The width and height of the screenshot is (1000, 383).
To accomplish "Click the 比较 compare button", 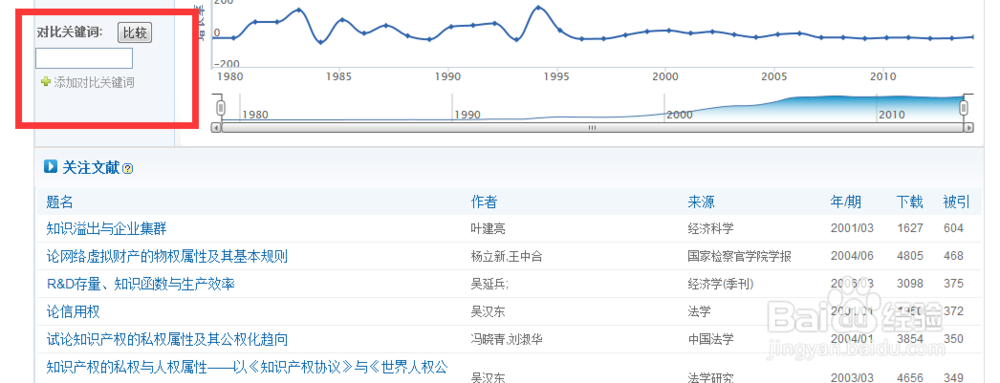I will [135, 33].
